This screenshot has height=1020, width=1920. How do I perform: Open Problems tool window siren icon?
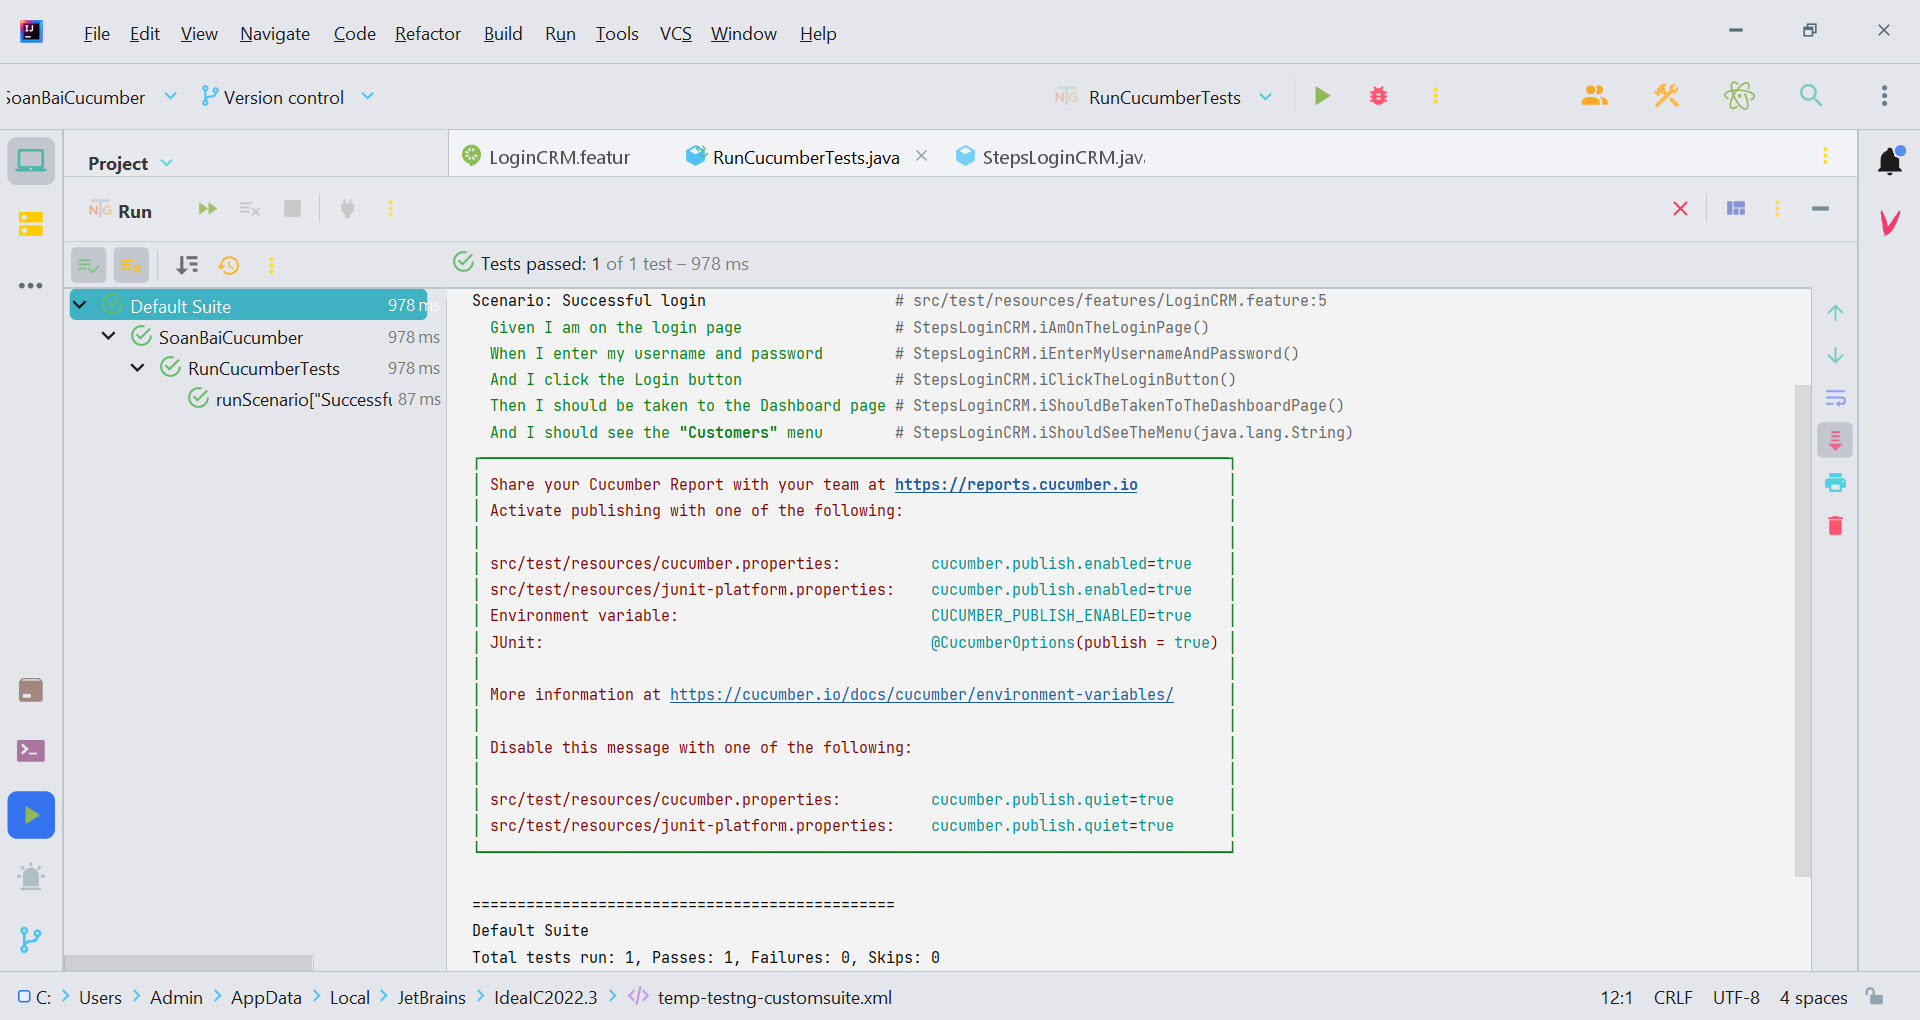[31, 877]
